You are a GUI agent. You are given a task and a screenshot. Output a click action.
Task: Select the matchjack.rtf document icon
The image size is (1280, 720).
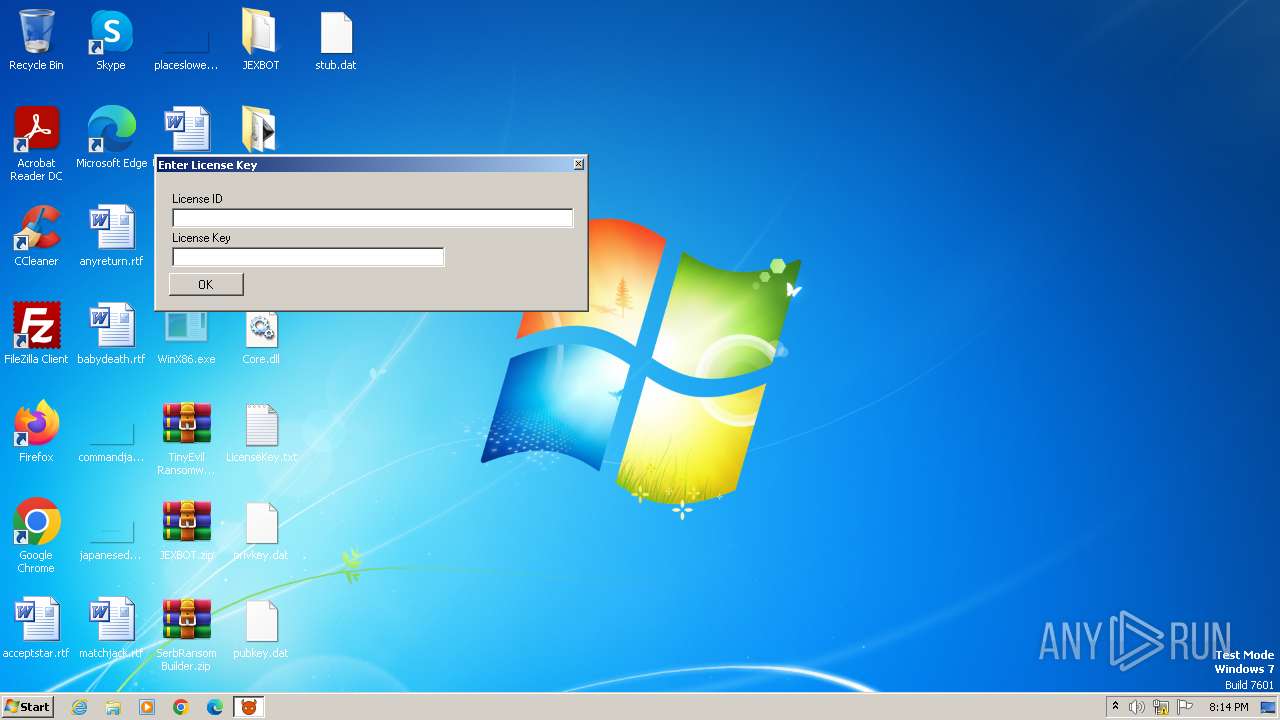coord(111,628)
